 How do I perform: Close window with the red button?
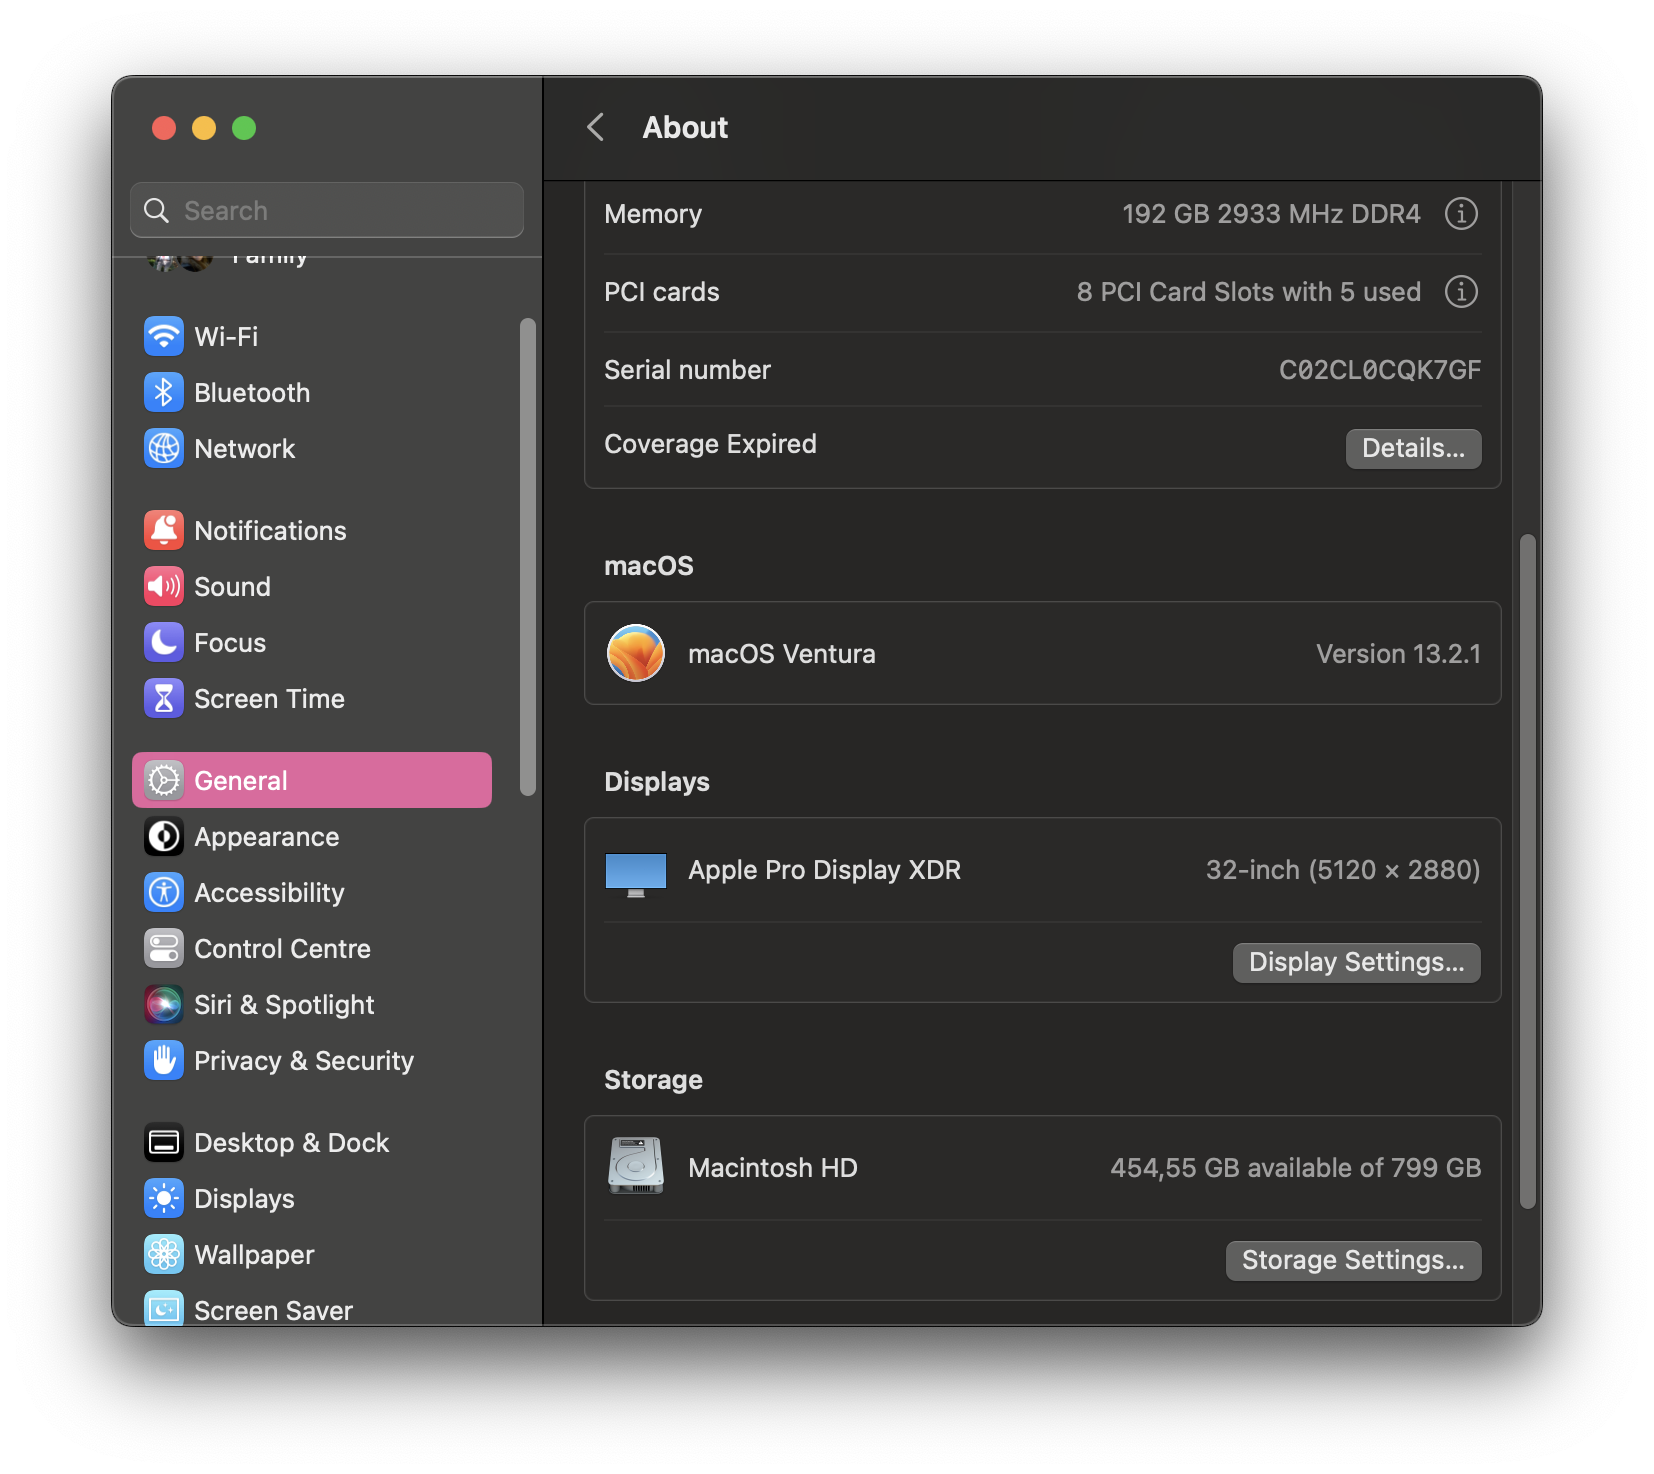coord(164,128)
